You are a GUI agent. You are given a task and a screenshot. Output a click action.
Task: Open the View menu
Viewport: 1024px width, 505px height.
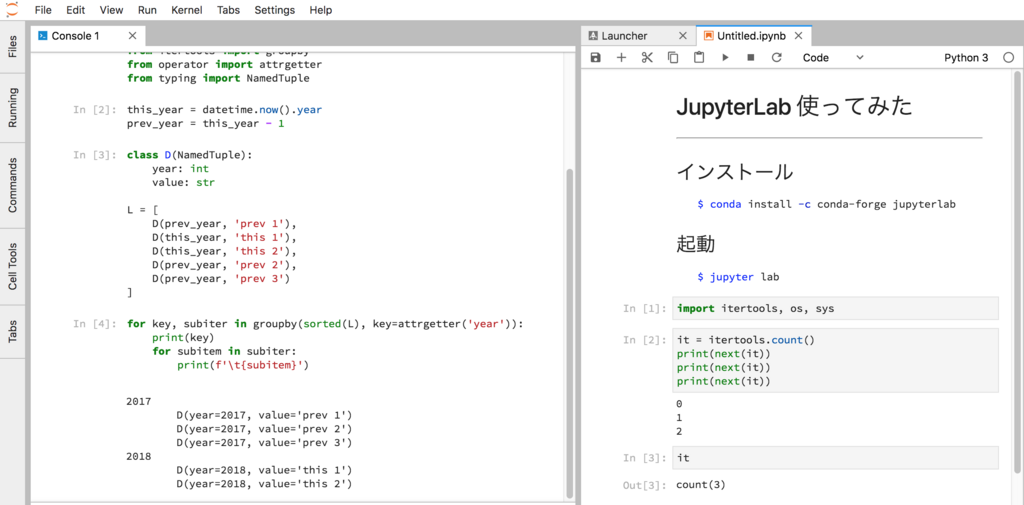click(x=112, y=10)
